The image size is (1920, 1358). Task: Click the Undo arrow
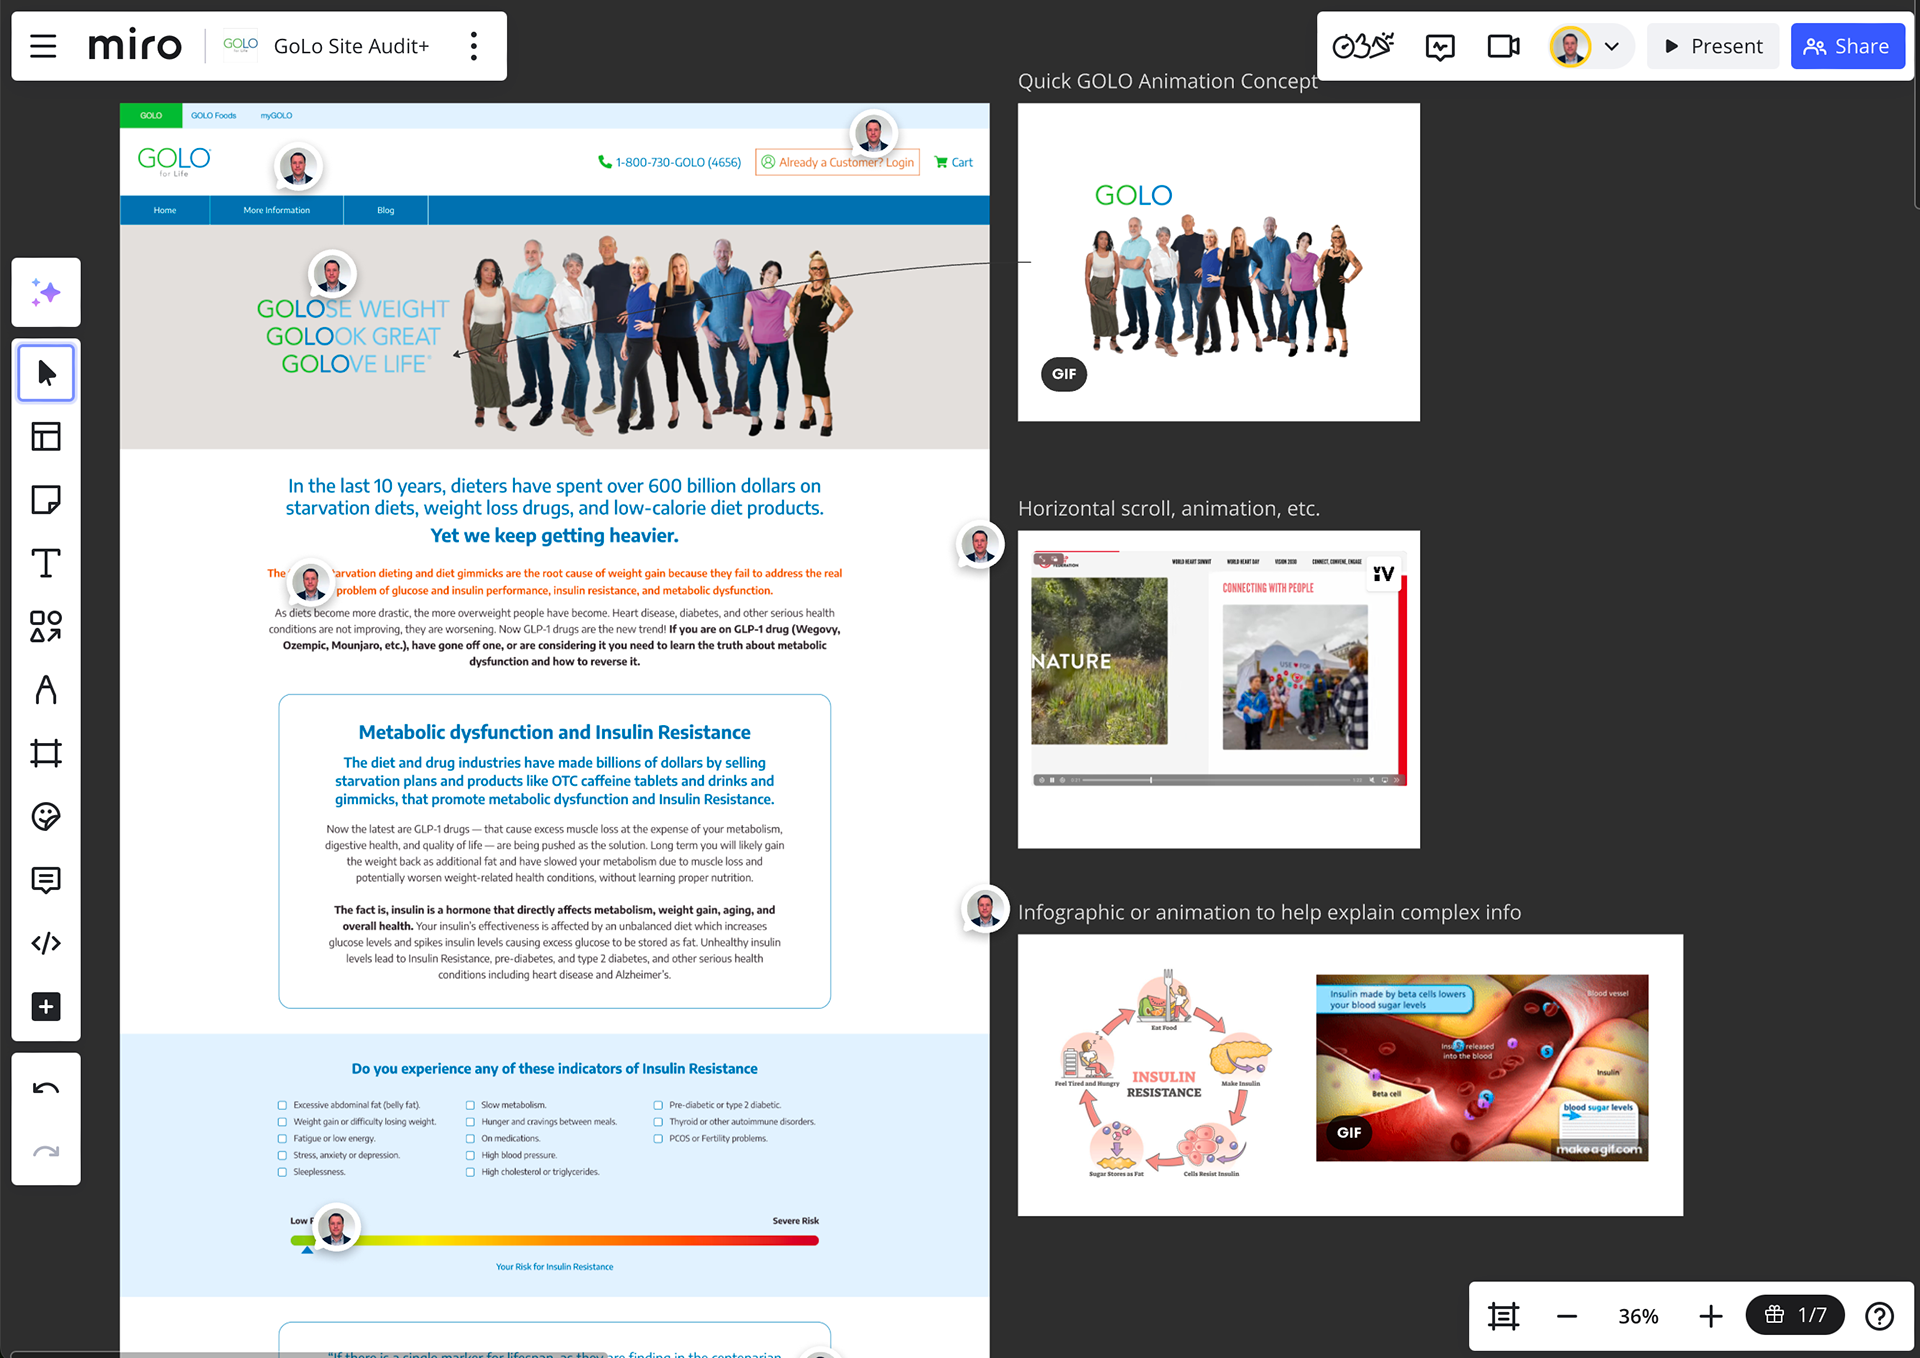coord(46,1089)
